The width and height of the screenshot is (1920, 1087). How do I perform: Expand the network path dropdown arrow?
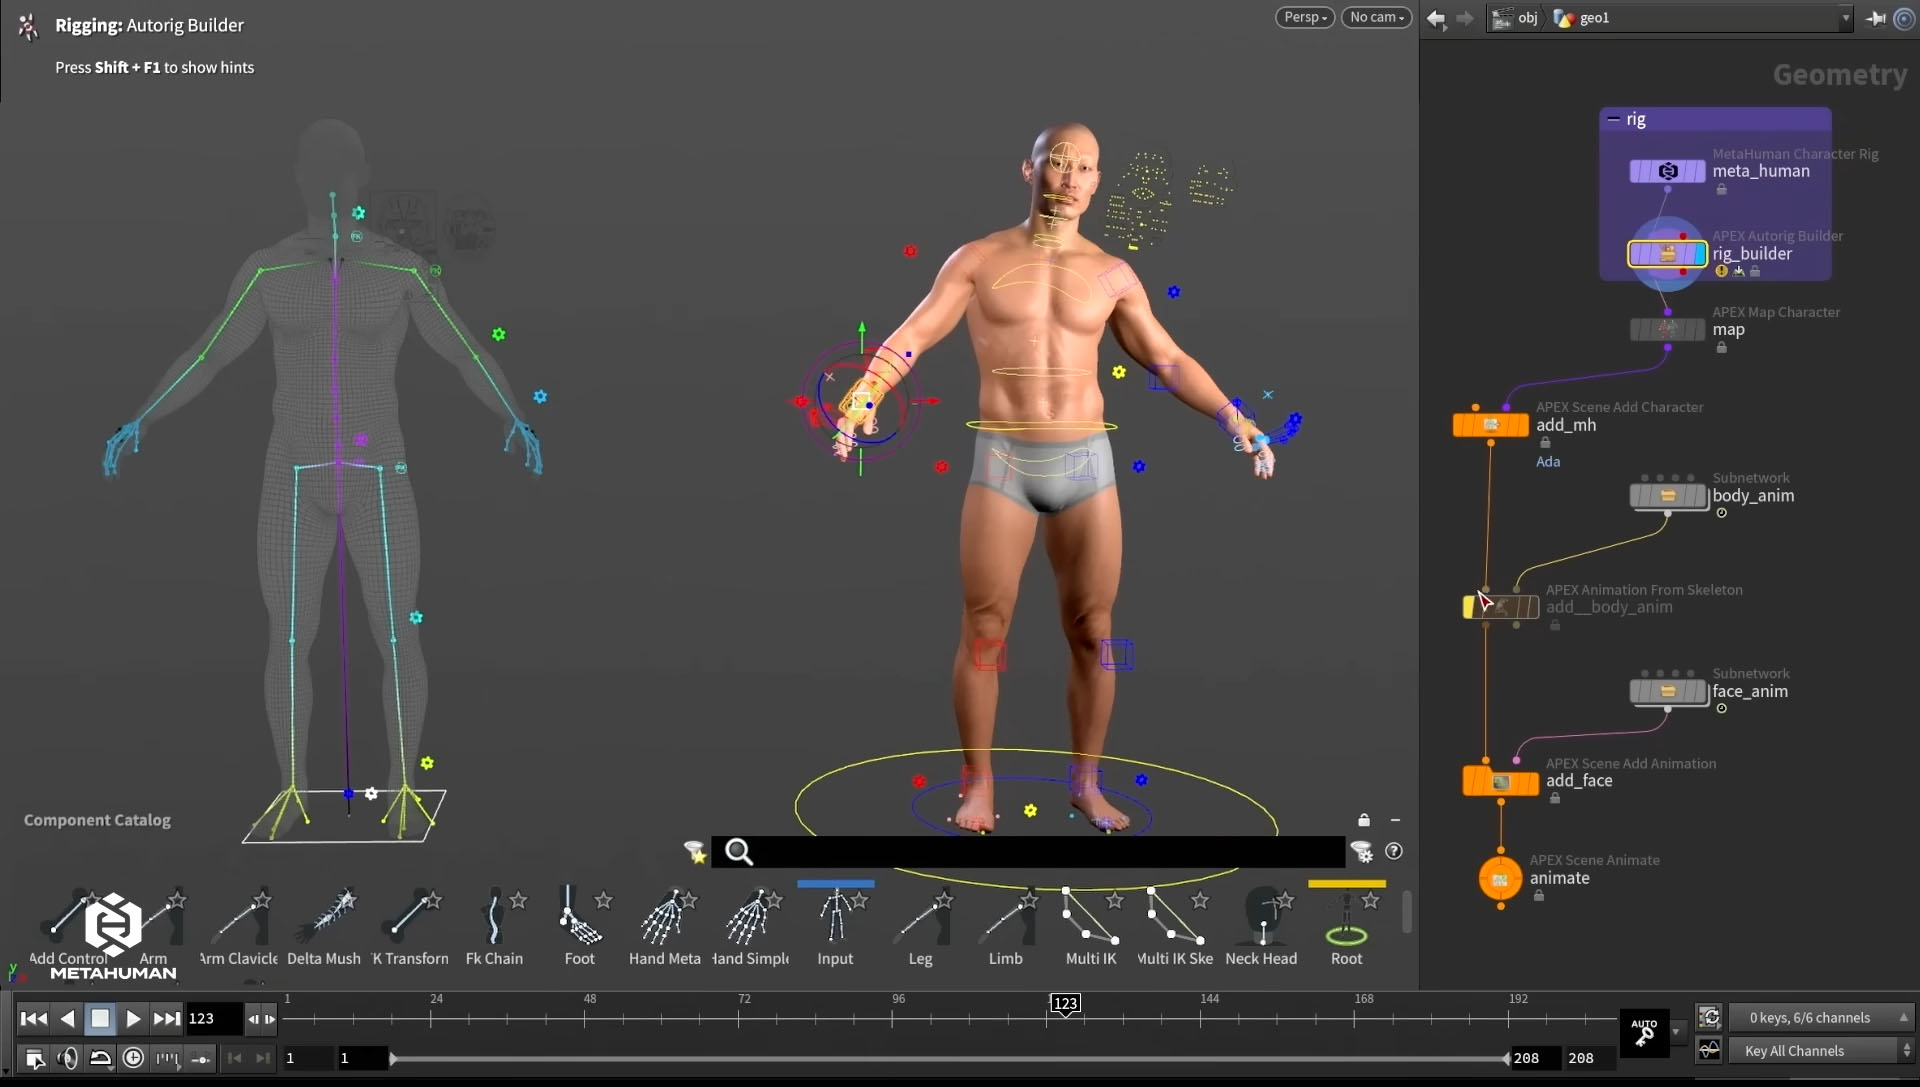pyautogui.click(x=1845, y=18)
